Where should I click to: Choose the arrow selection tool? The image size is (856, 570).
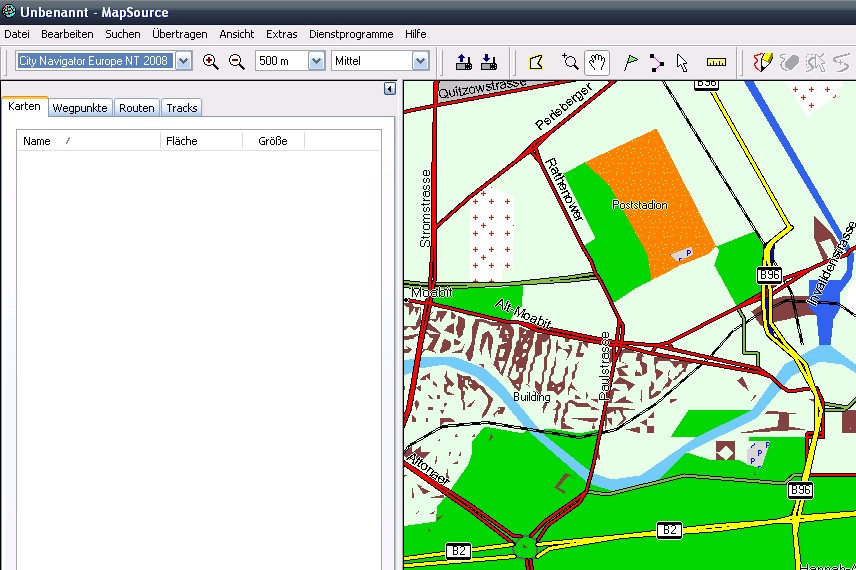(682, 61)
